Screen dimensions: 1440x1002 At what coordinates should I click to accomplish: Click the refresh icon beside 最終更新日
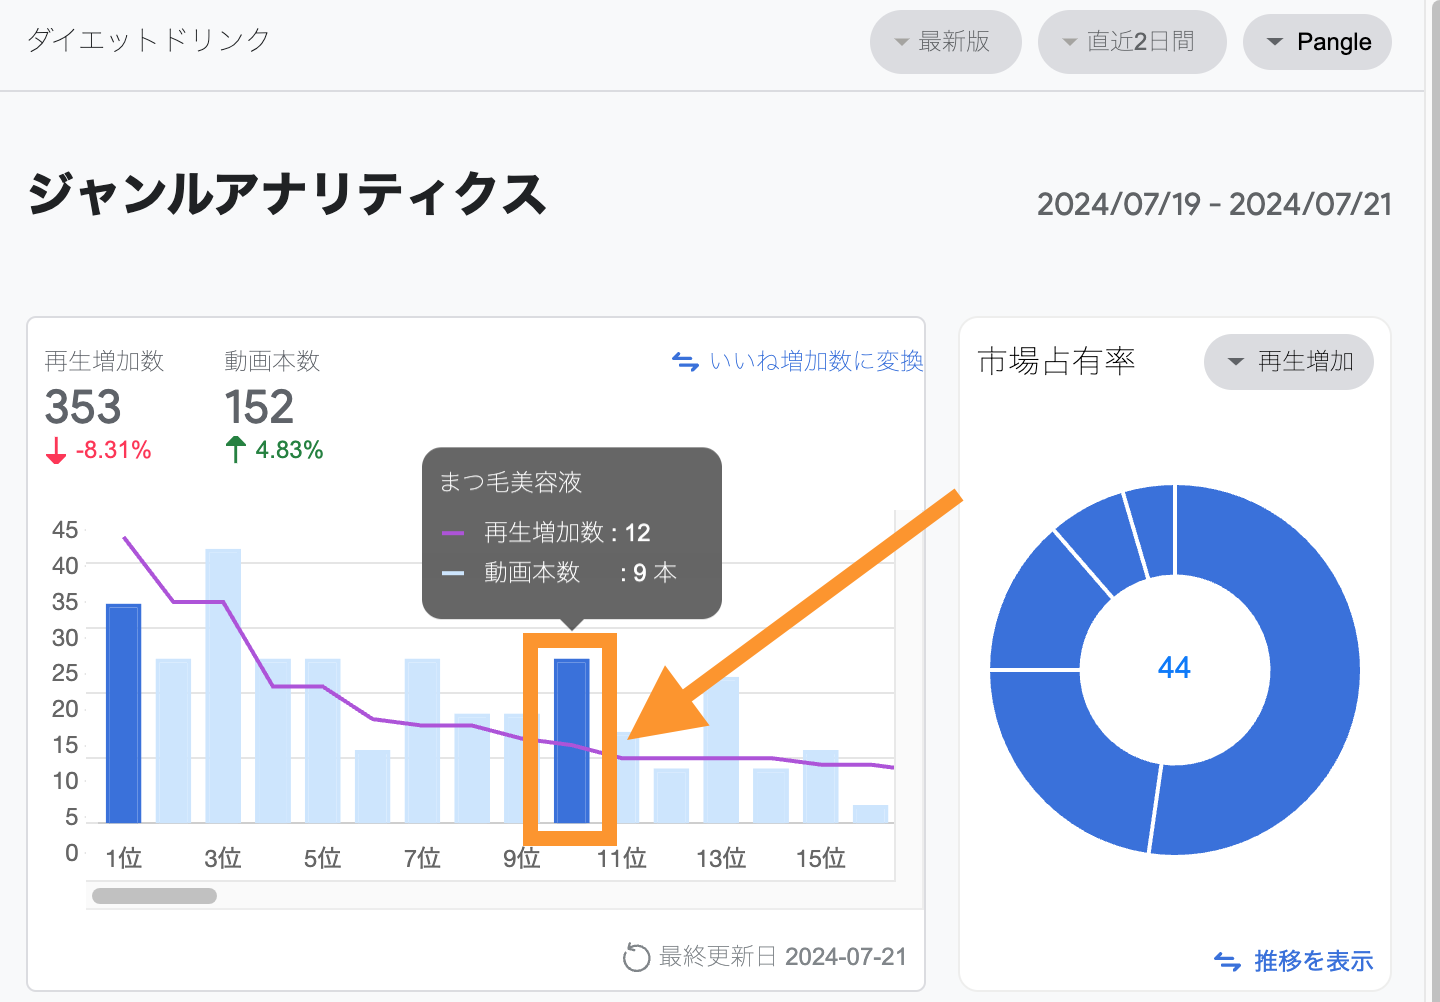(636, 957)
